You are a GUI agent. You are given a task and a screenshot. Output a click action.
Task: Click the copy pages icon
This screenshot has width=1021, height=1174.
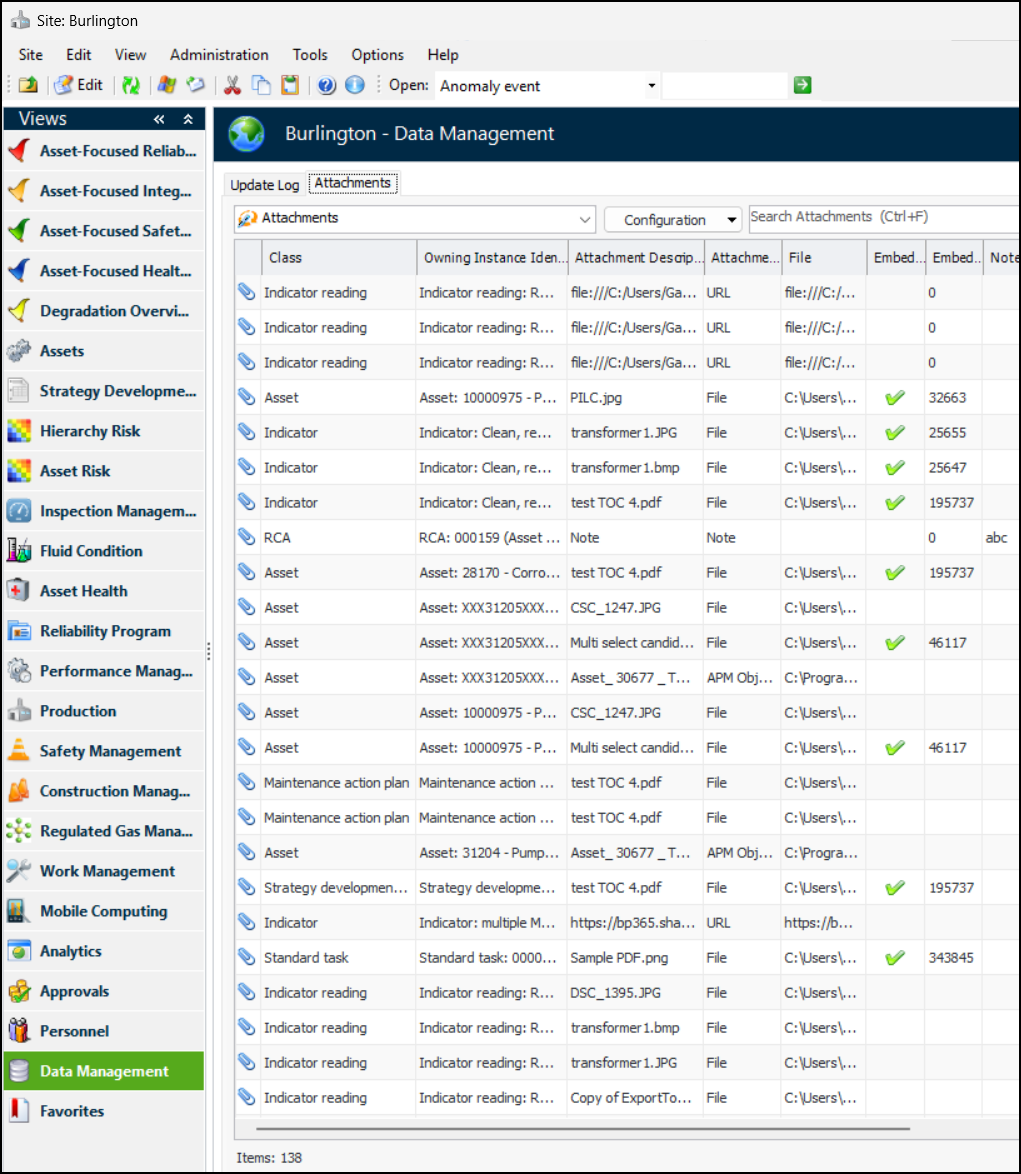(260, 85)
